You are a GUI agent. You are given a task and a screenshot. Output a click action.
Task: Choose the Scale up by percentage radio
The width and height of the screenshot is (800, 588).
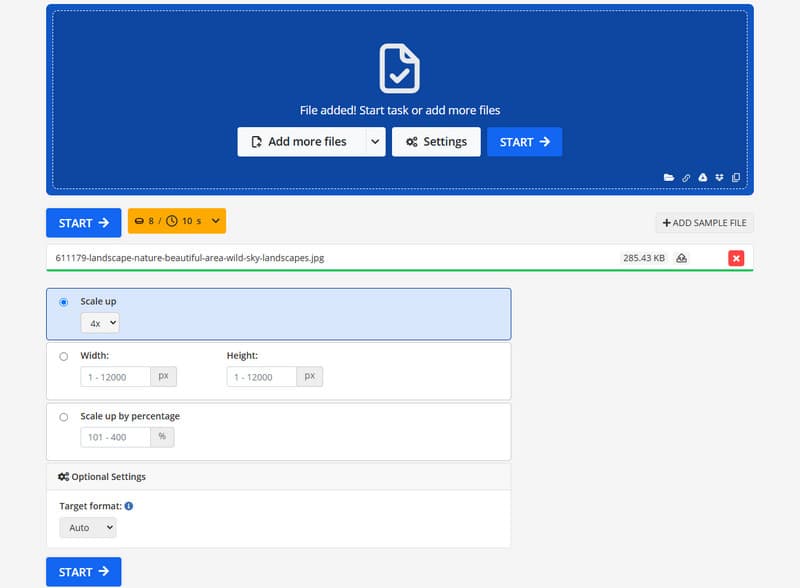[x=64, y=417]
